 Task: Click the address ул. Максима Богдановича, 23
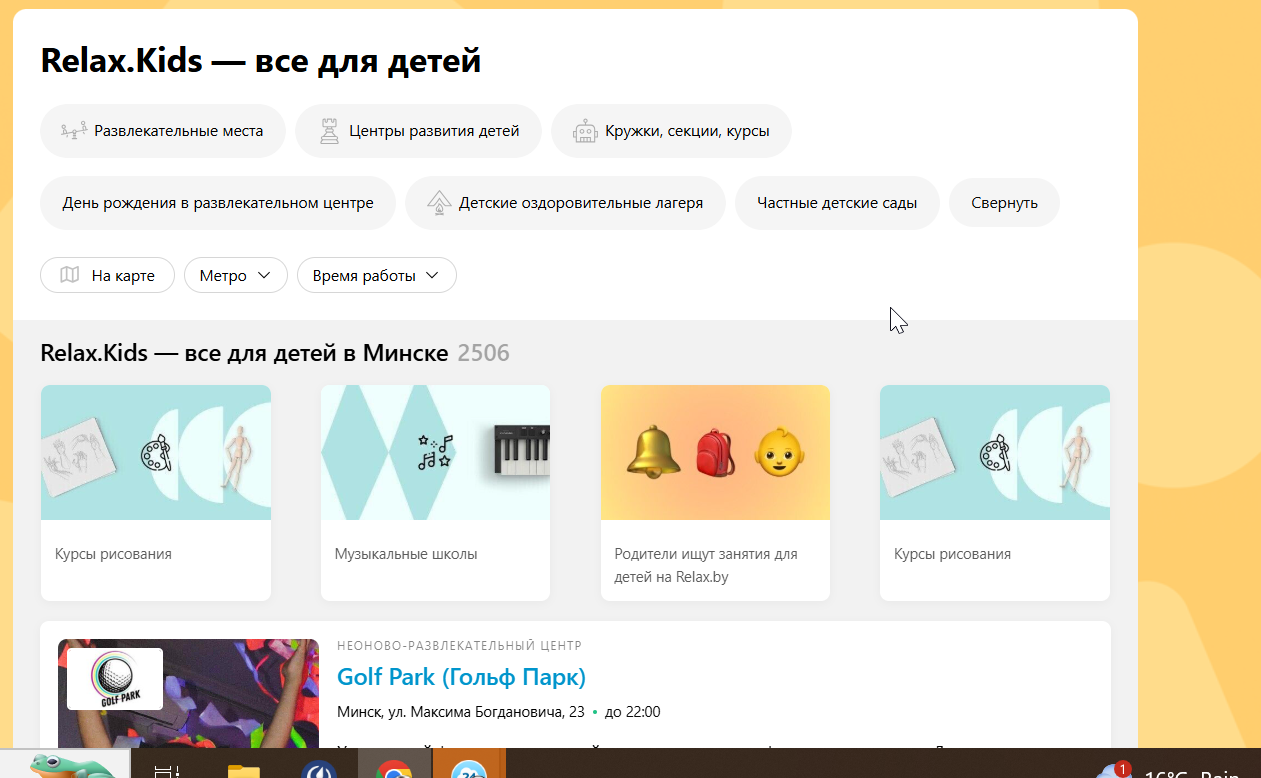pyautogui.click(x=486, y=712)
